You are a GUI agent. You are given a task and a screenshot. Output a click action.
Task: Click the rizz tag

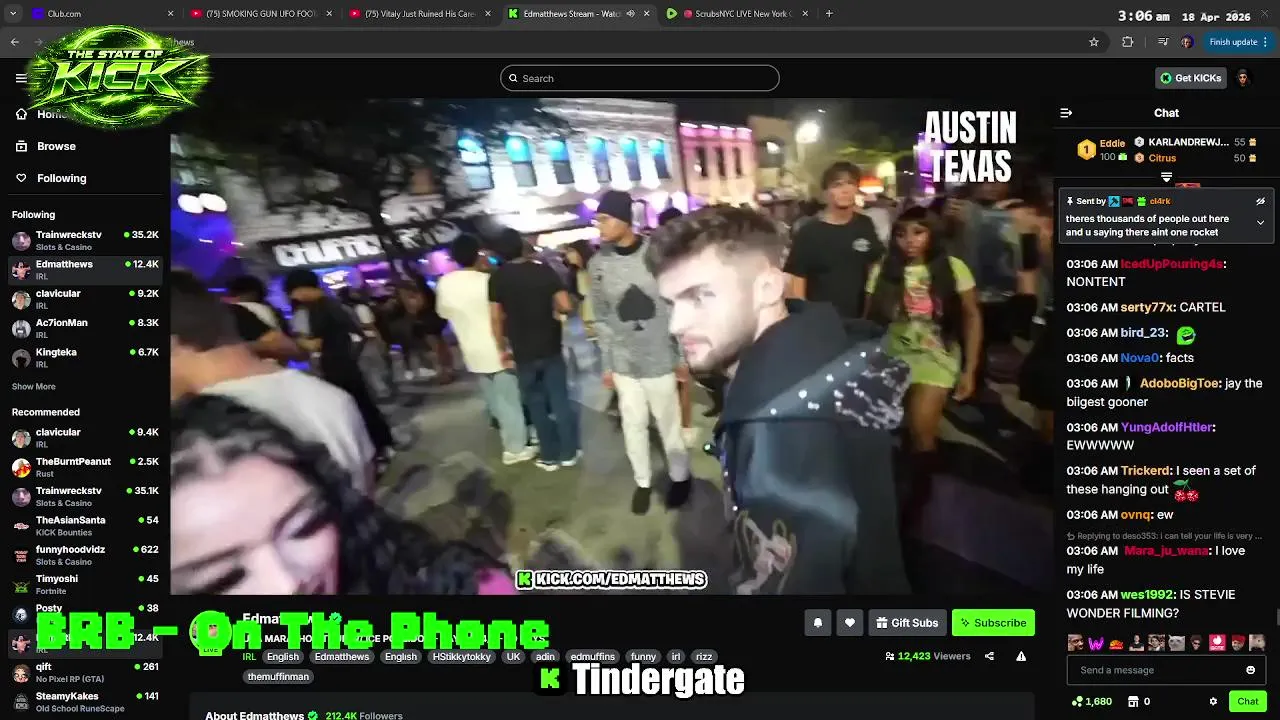point(704,657)
